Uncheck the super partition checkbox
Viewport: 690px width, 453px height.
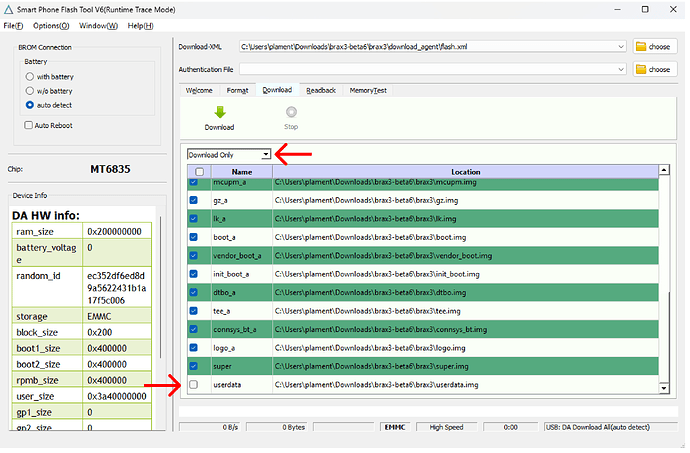pyautogui.click(x=194, y=367)
